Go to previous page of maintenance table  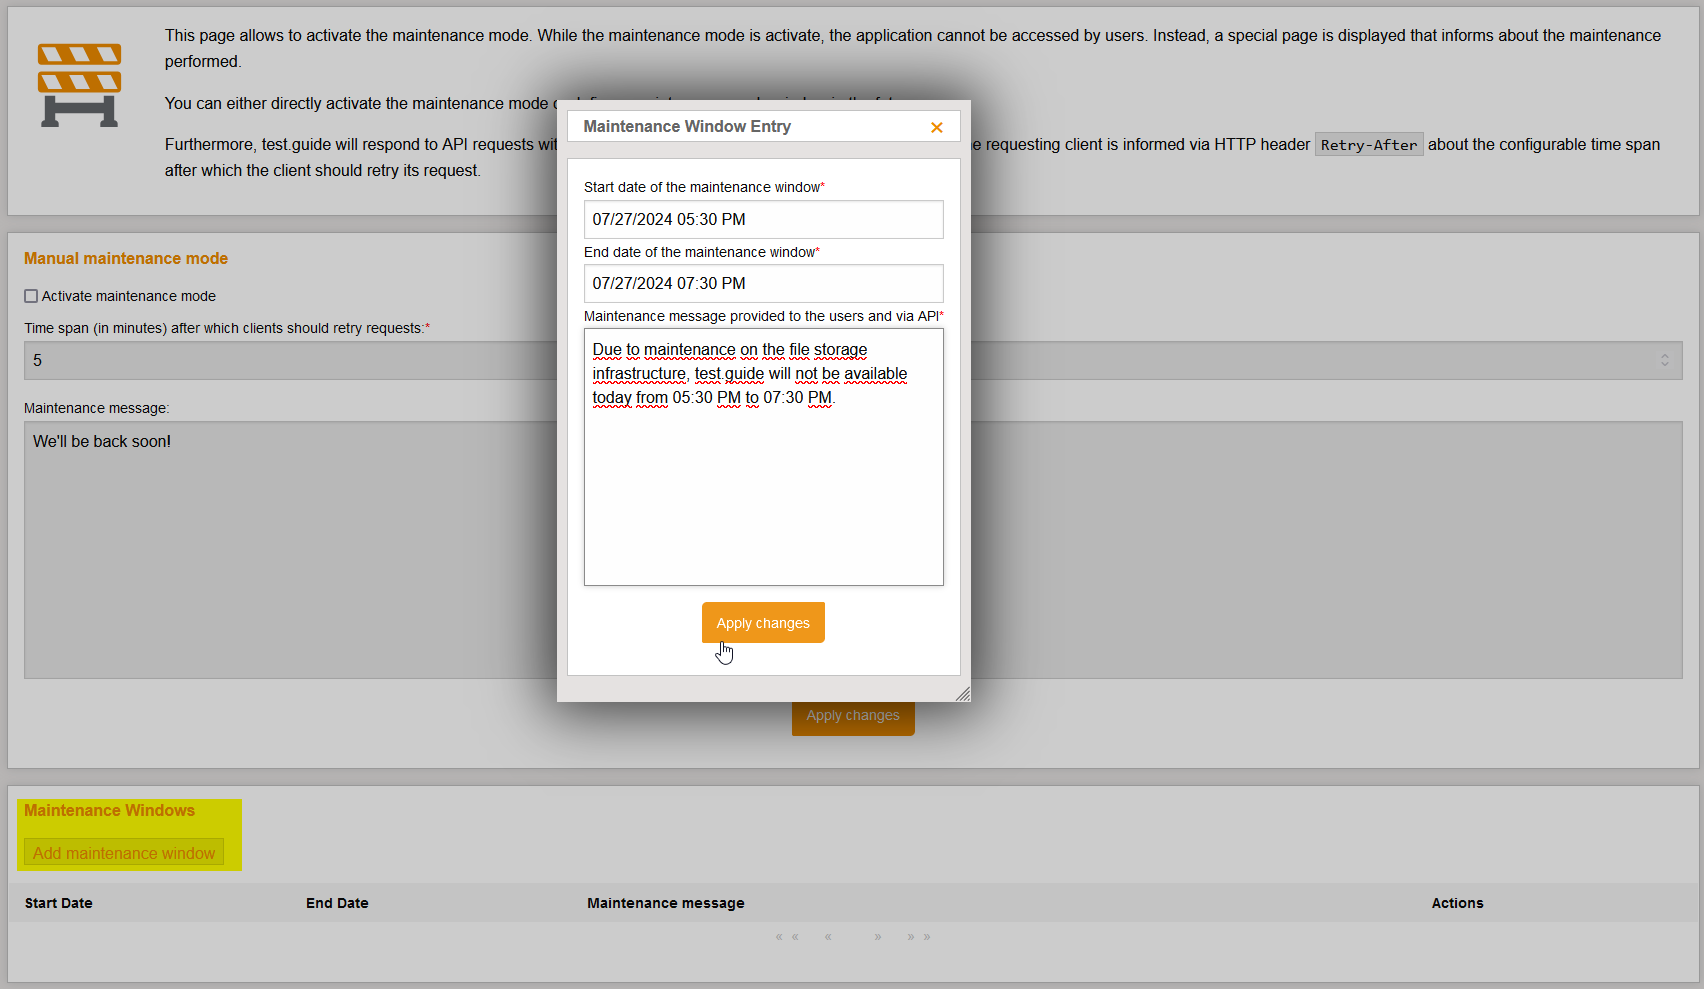(828, 937)
